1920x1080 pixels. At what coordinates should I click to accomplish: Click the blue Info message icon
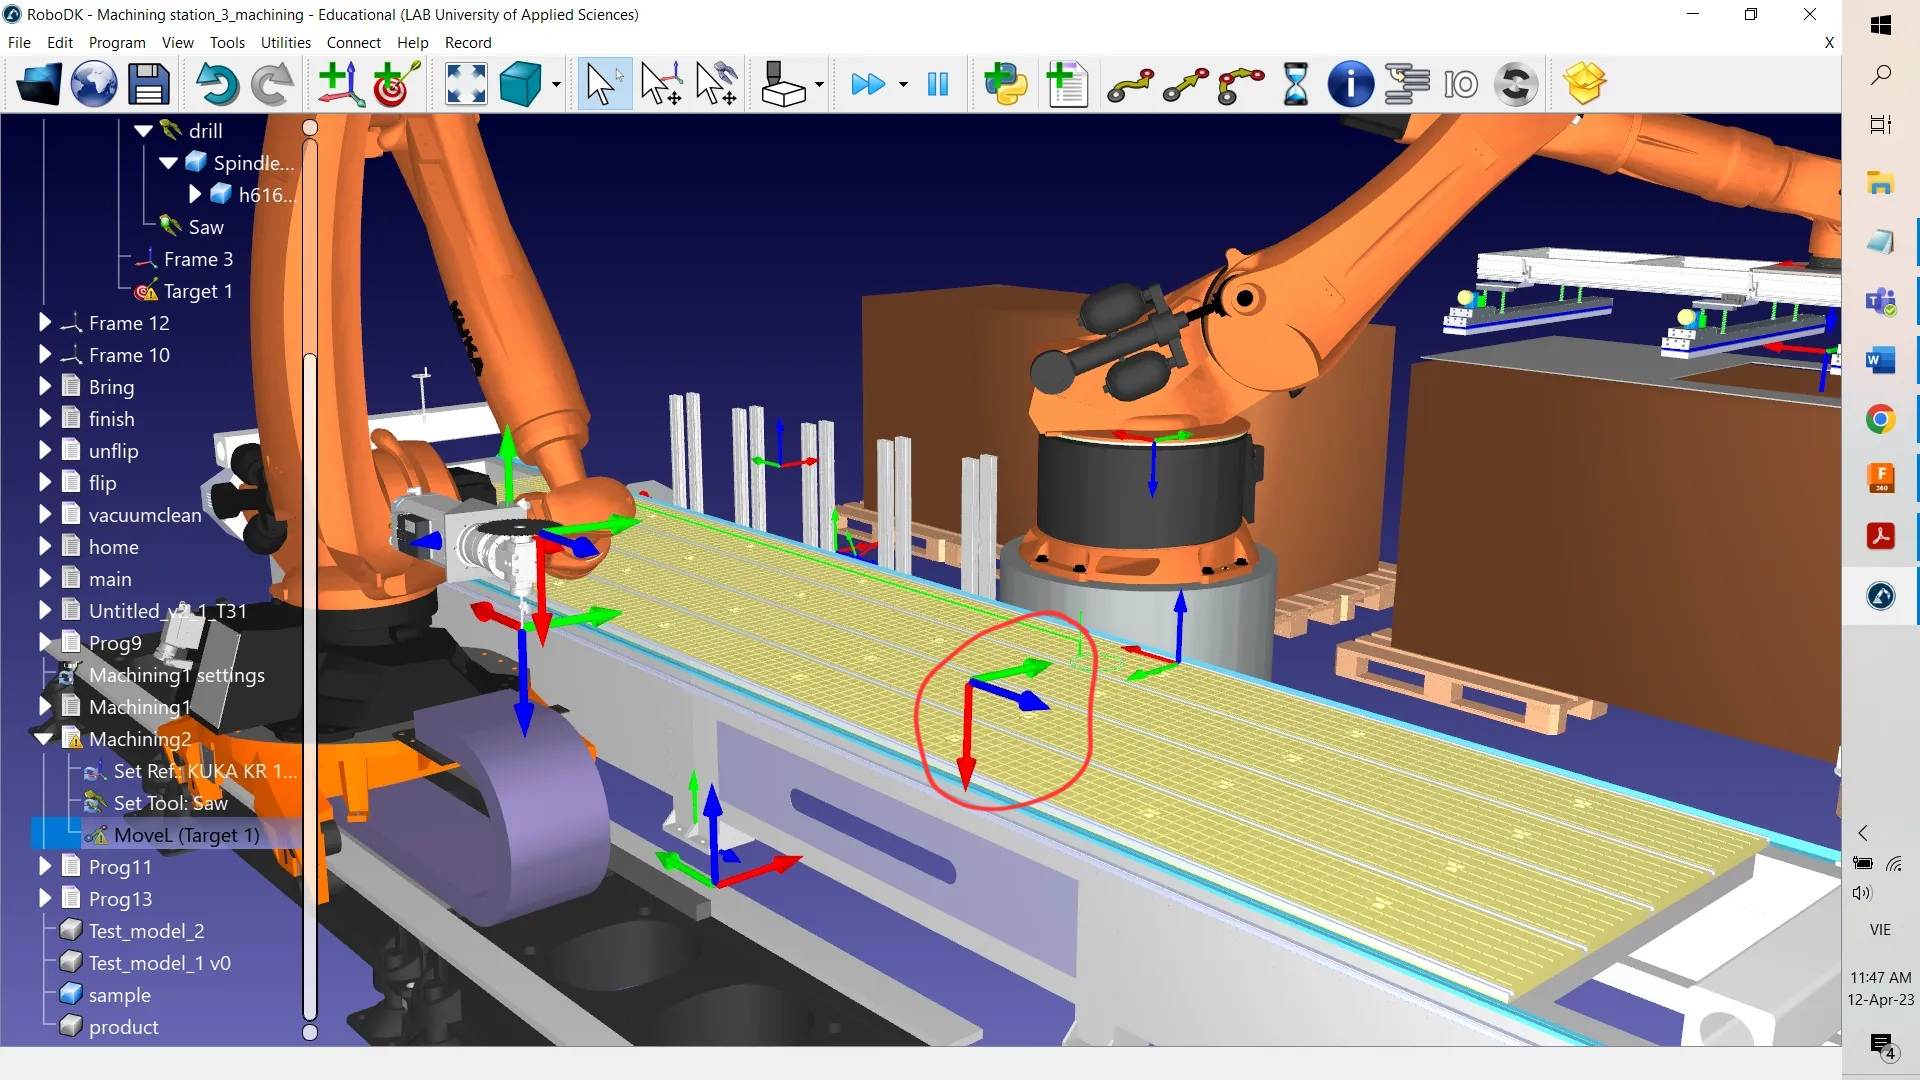(1350, 84)
